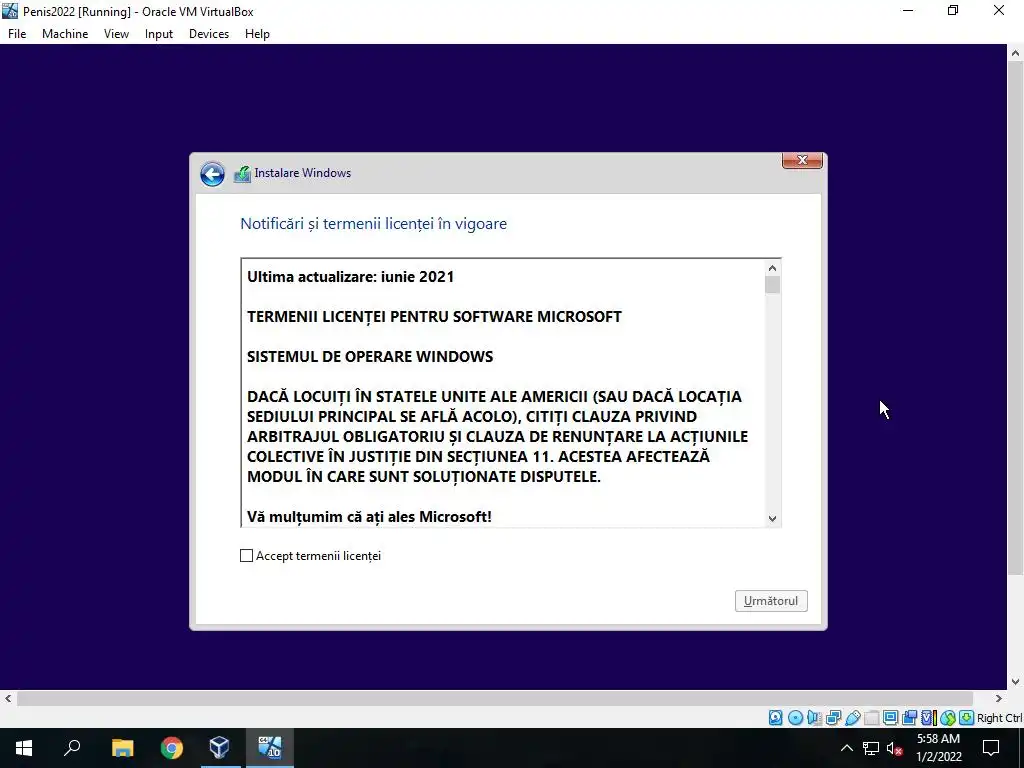Click the VM window horizontal scrollbar thumb
Image resolution: width=1024 pixels, height=768 pixels.
tap(494, 698)
